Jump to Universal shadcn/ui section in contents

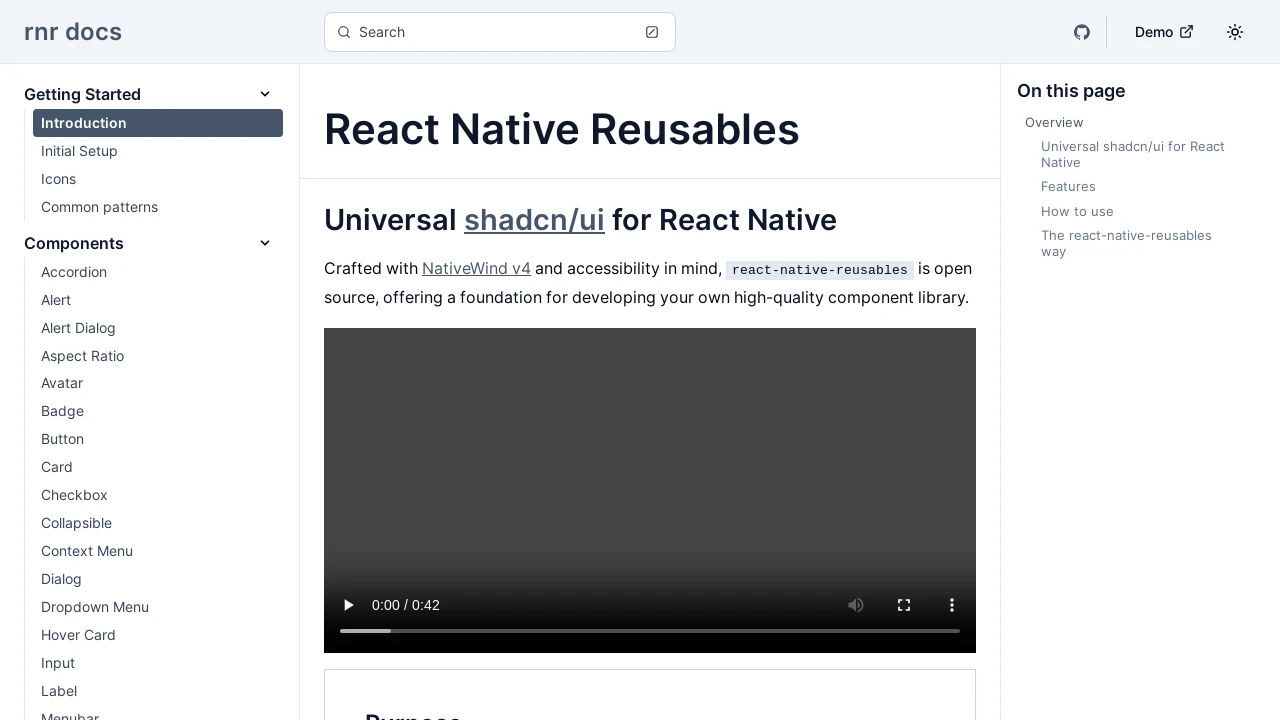click(1133, 154)
